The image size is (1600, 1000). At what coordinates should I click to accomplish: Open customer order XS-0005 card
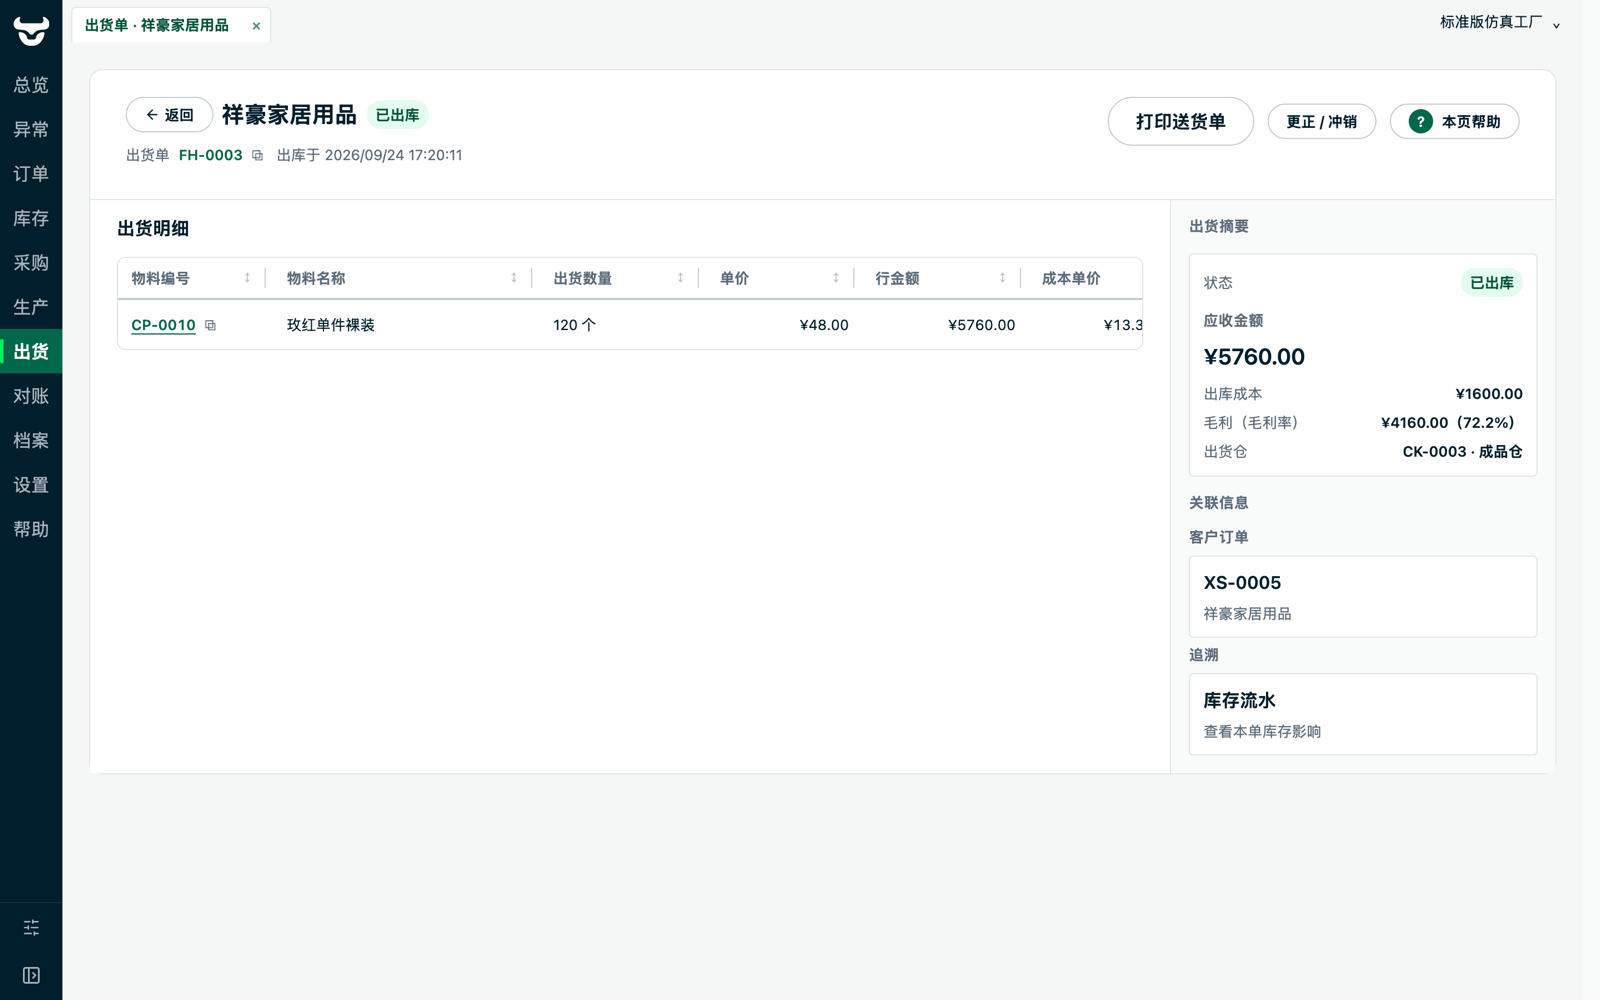[x=1362, y=597]
